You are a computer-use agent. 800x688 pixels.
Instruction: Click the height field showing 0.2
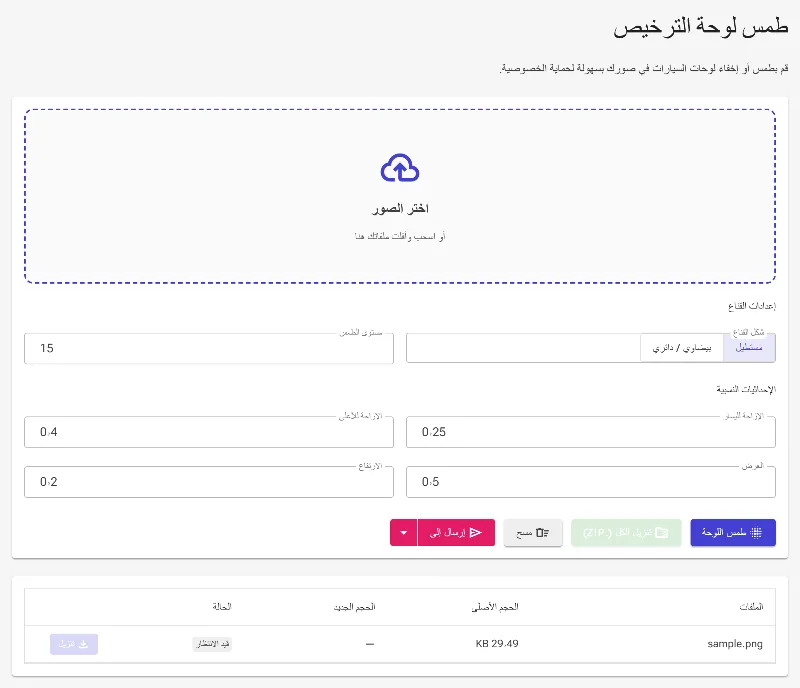click(x=209, y=482)
